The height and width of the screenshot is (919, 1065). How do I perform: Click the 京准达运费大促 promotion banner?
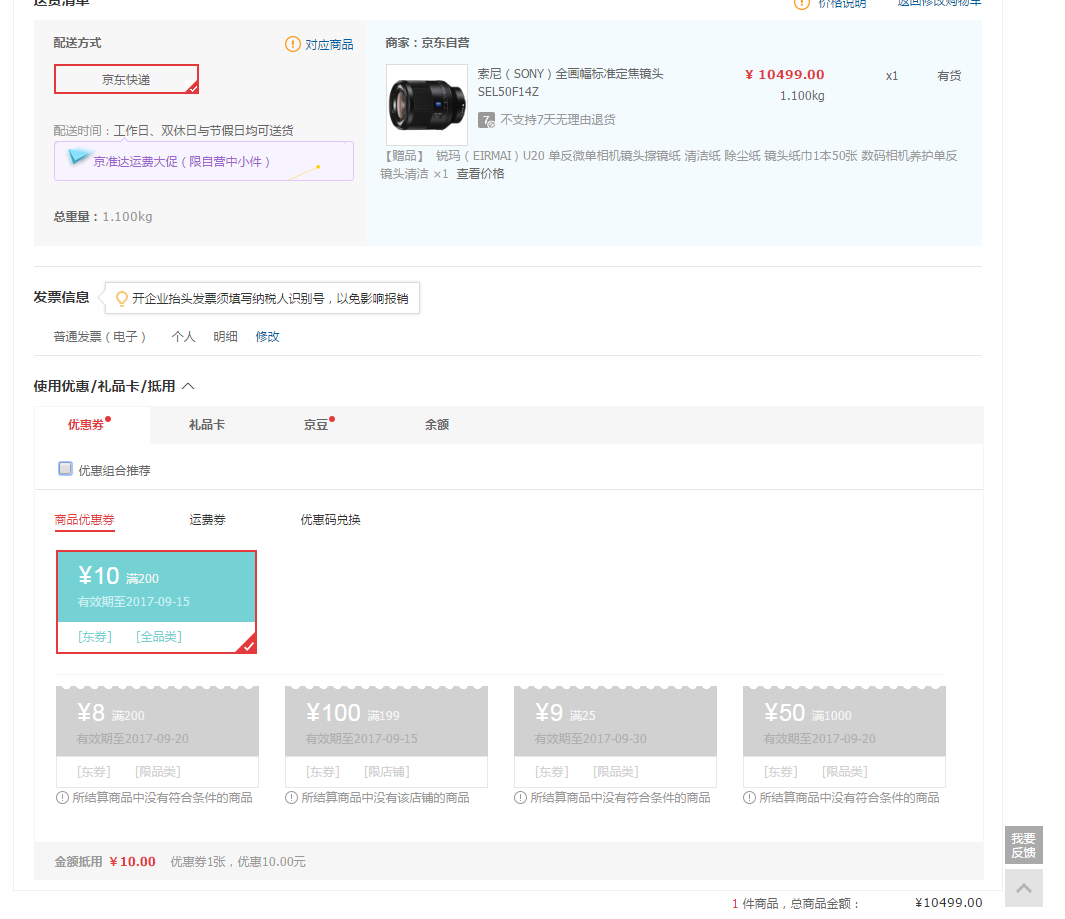204,162
